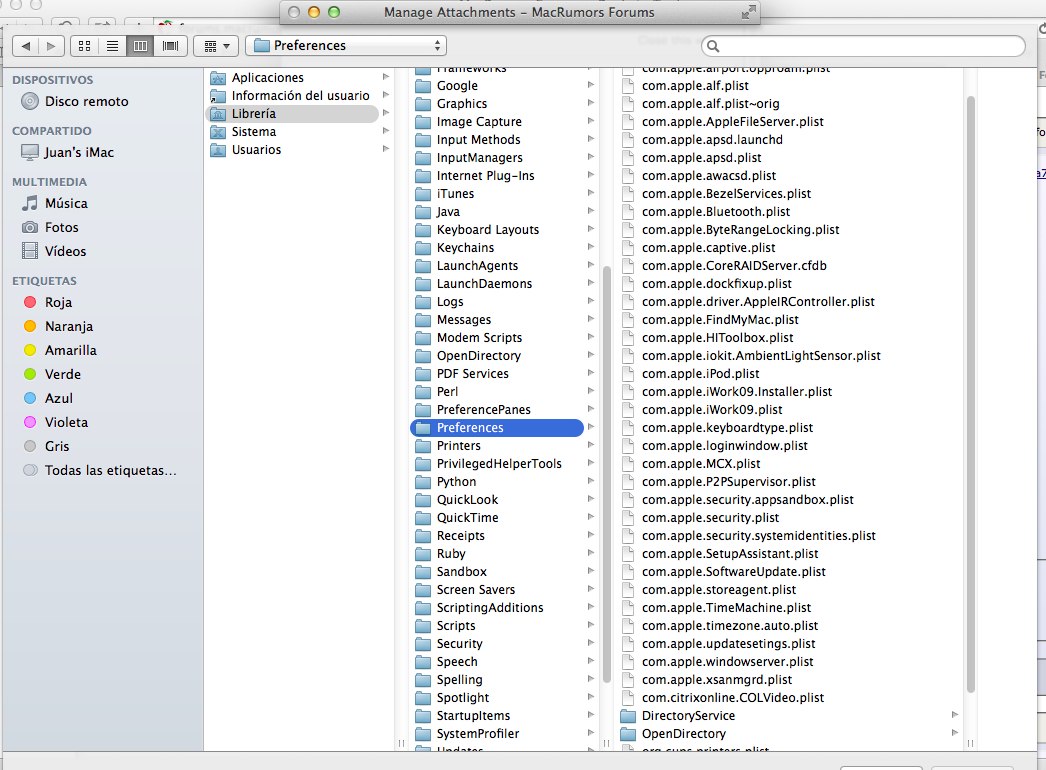1046x770 pixels.
Task: Go back with the left arrow button
Action: click(x=26, y=46)
